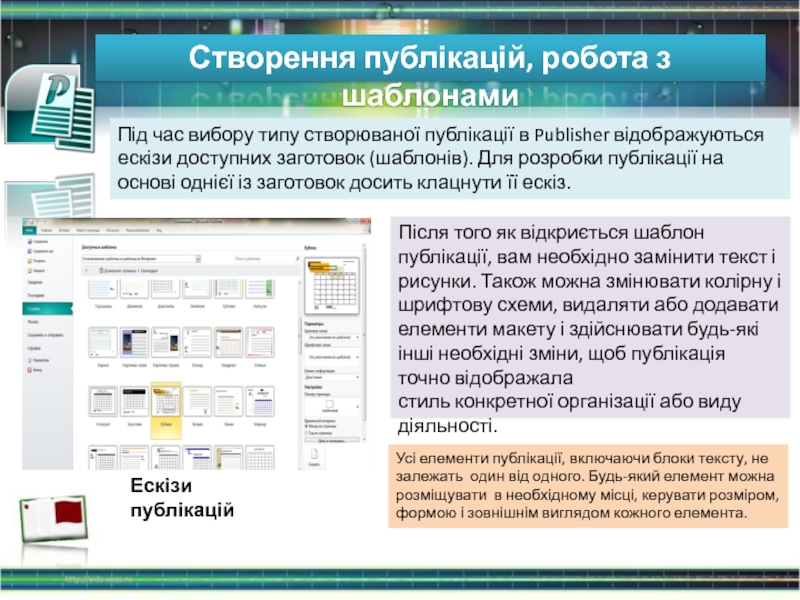Select the Зубчики calendar template

(229, 289)
